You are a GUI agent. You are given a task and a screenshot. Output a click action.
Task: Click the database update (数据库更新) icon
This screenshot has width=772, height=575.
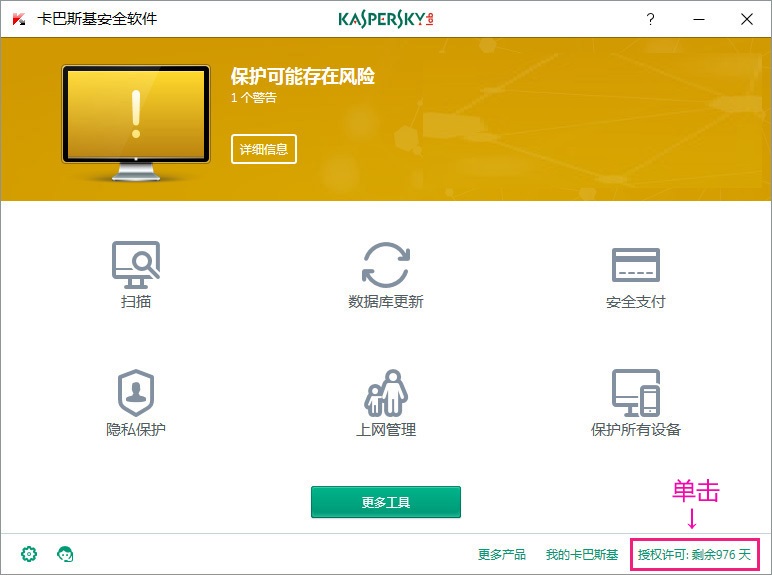[386, 264]
